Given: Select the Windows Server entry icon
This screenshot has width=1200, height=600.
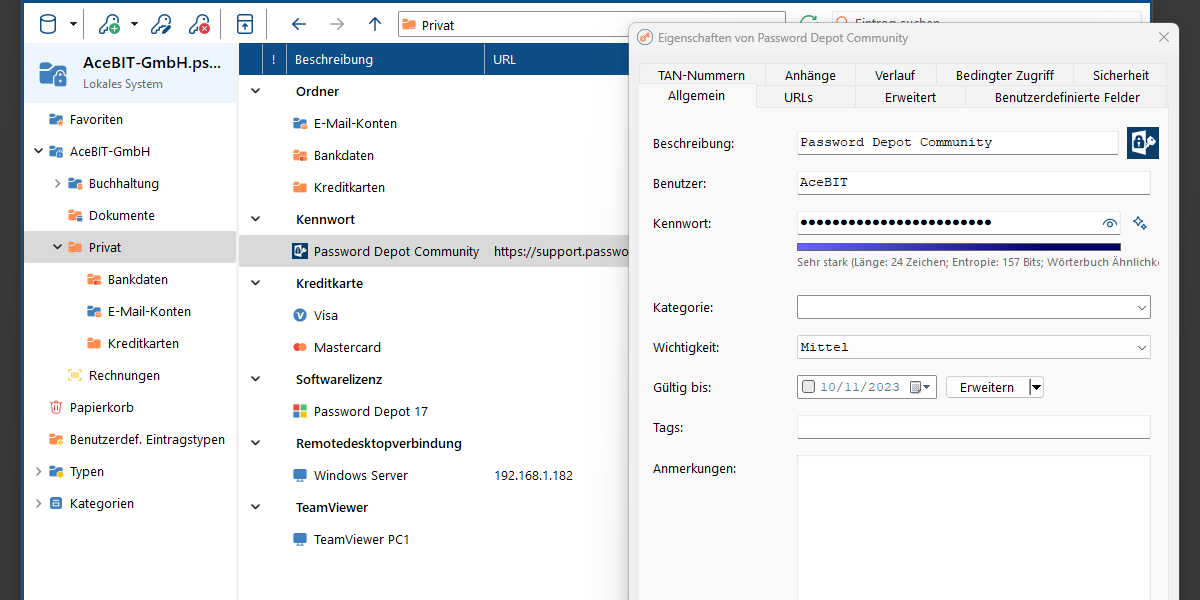Looking at the screenshot, I should pyautogui.click(x=300, y=475).
